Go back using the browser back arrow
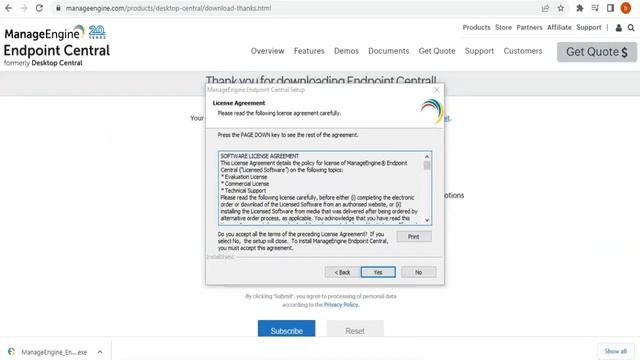640x360 pixels. point(9,8)
